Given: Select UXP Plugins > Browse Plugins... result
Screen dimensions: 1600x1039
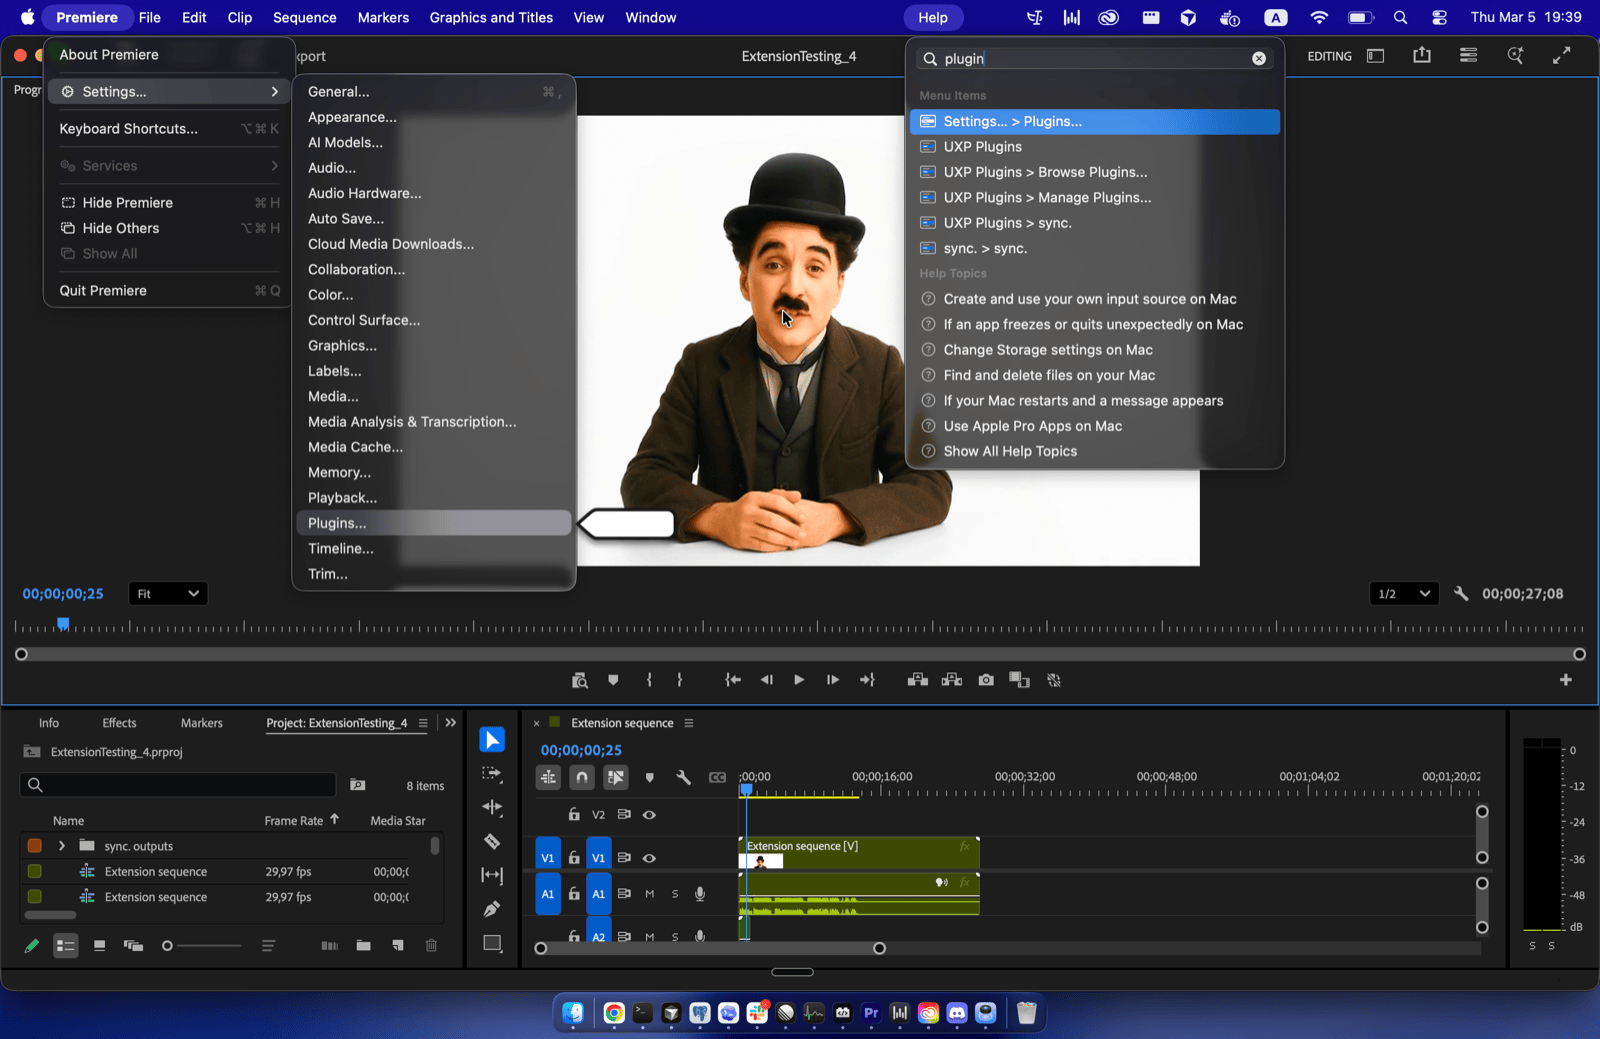Looking at the screenshot, I should (x=1045, y=172).
